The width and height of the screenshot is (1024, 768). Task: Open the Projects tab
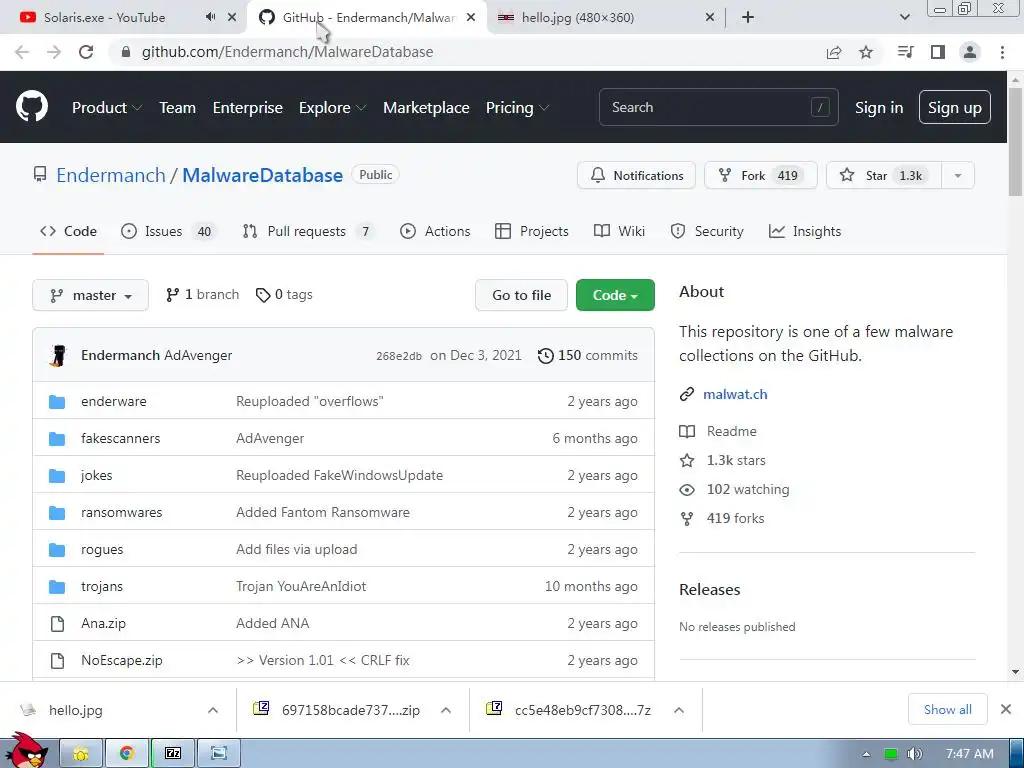(532, 231)
